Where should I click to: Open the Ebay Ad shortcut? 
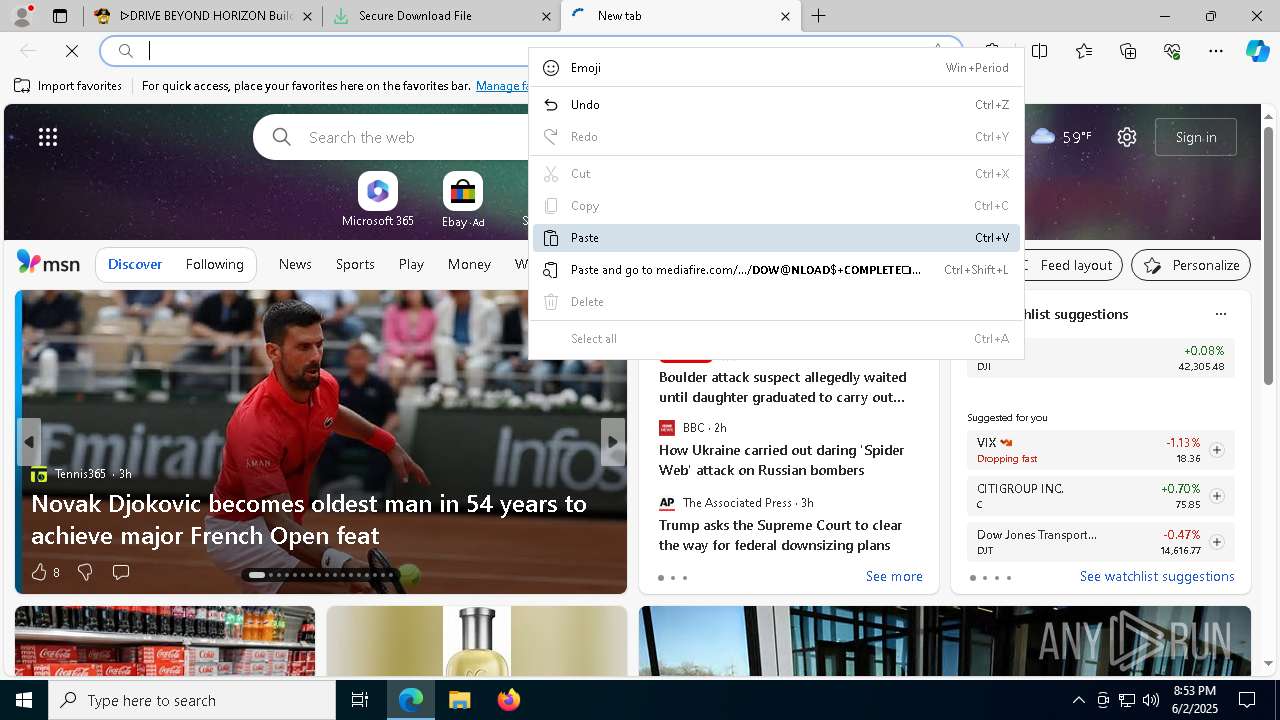463,200
